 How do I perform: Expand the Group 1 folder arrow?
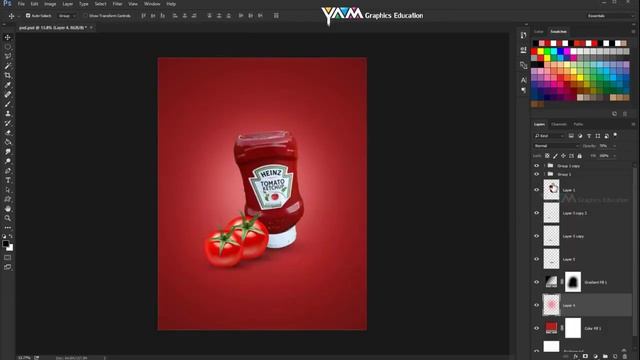coord(544,174)
